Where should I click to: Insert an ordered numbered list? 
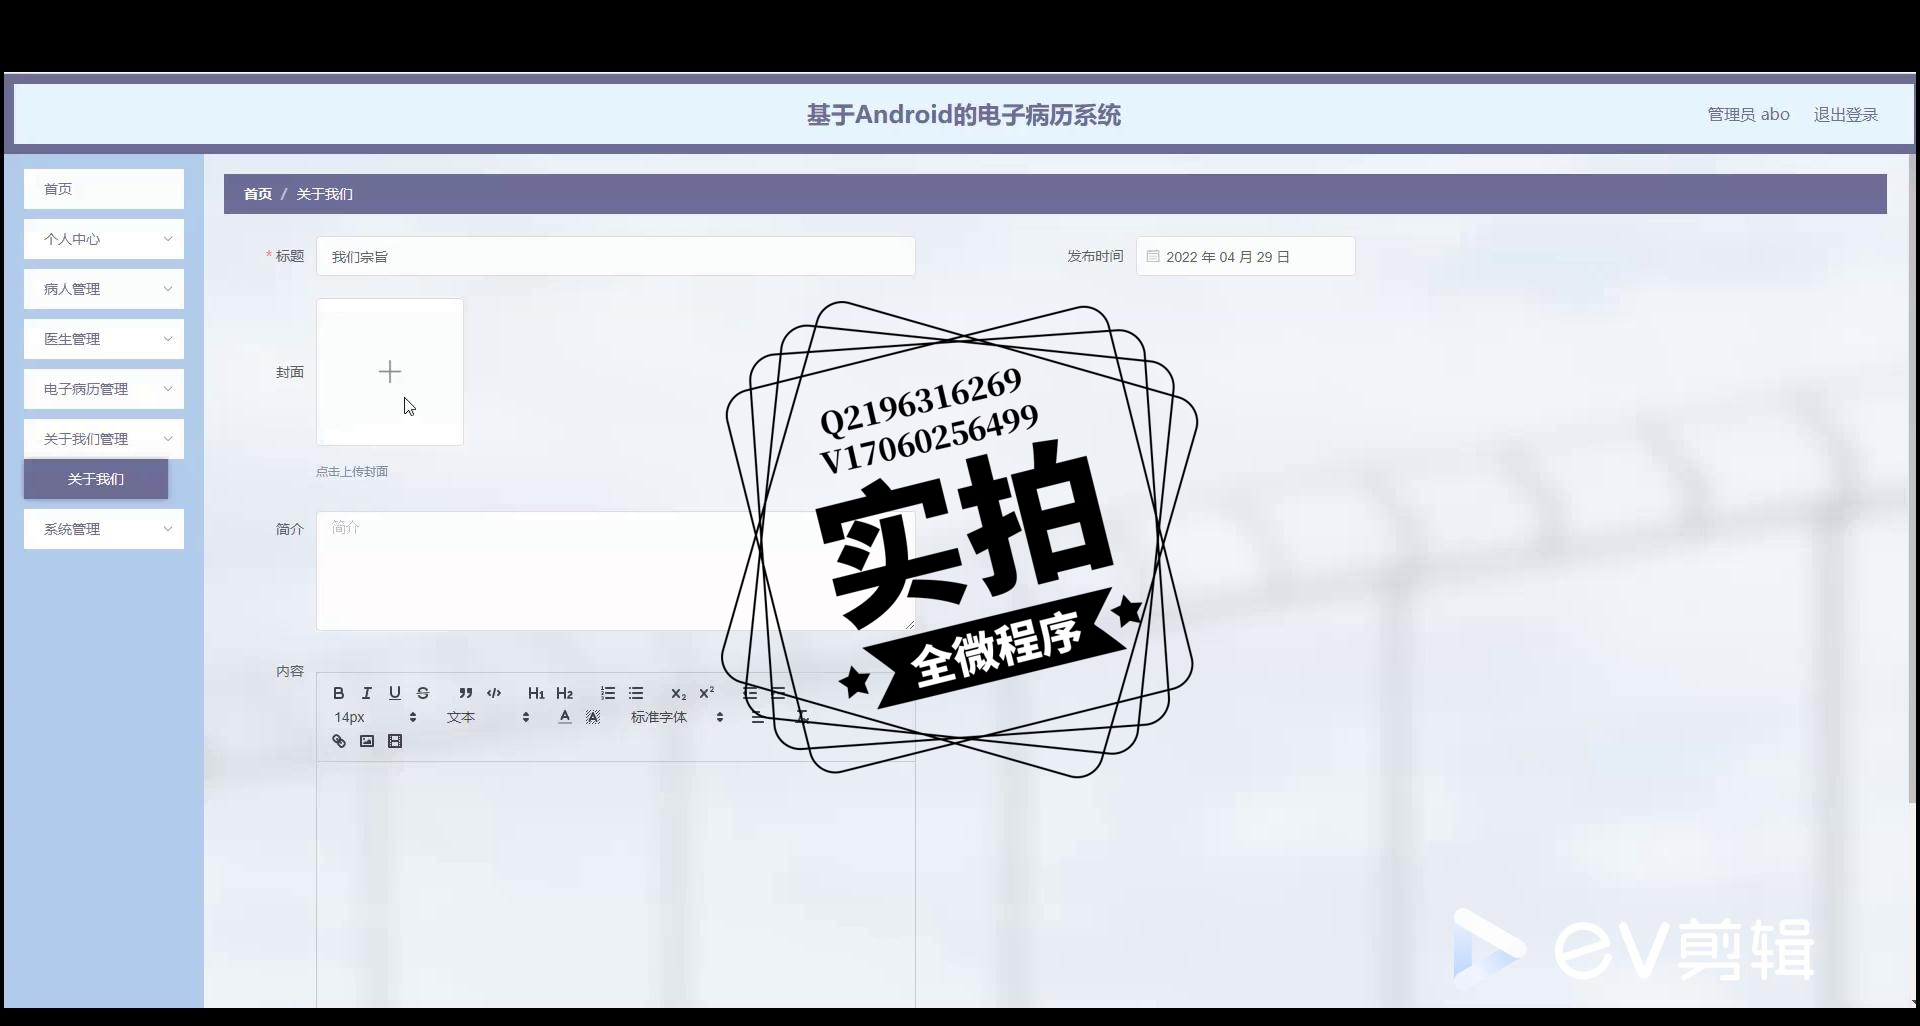coord(608,693)
